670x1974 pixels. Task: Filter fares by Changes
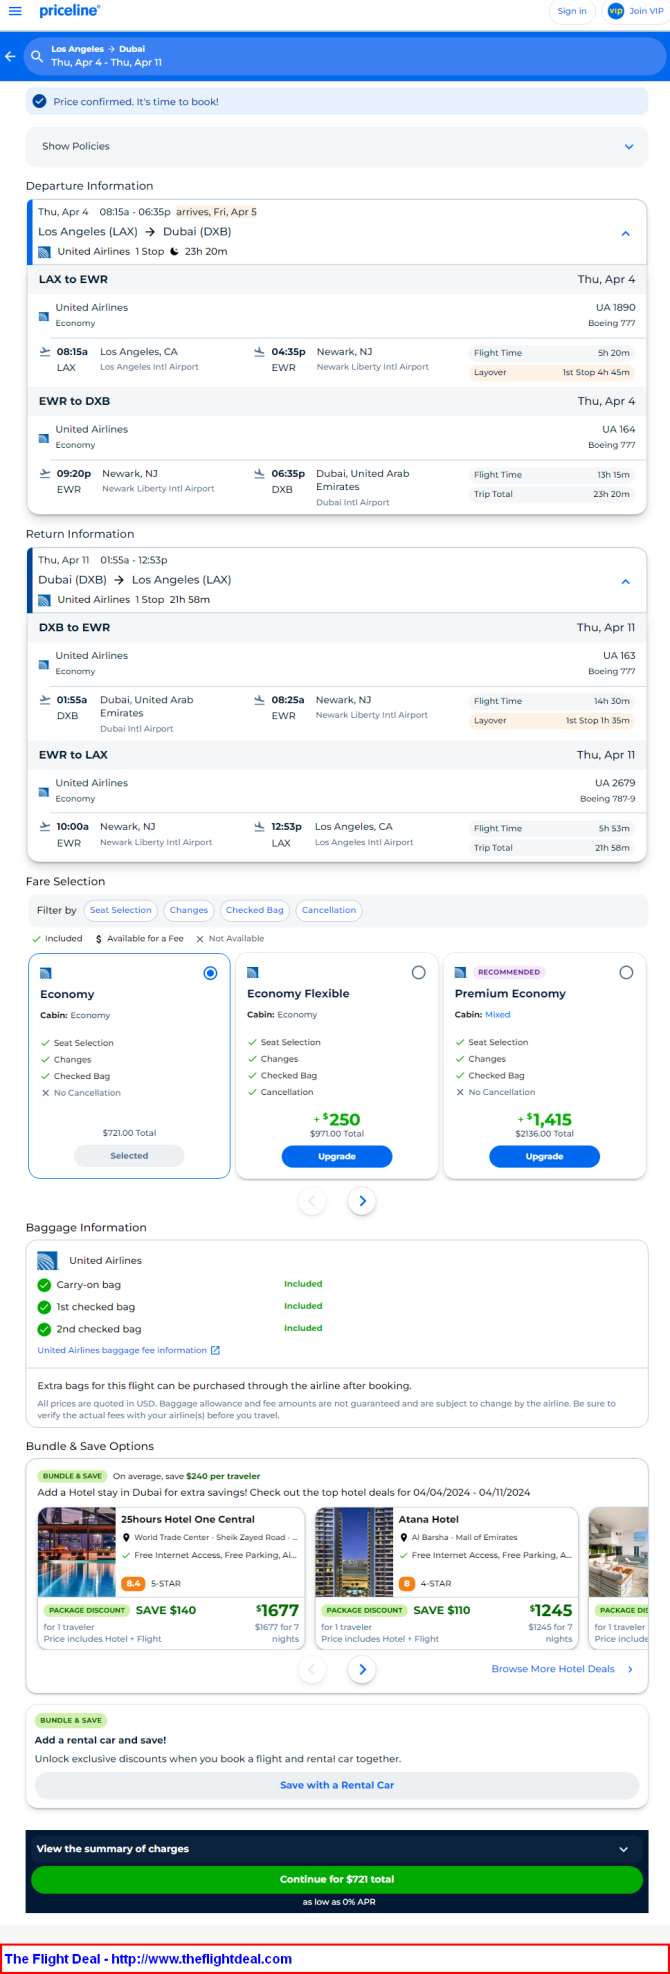tap(189, 910)
